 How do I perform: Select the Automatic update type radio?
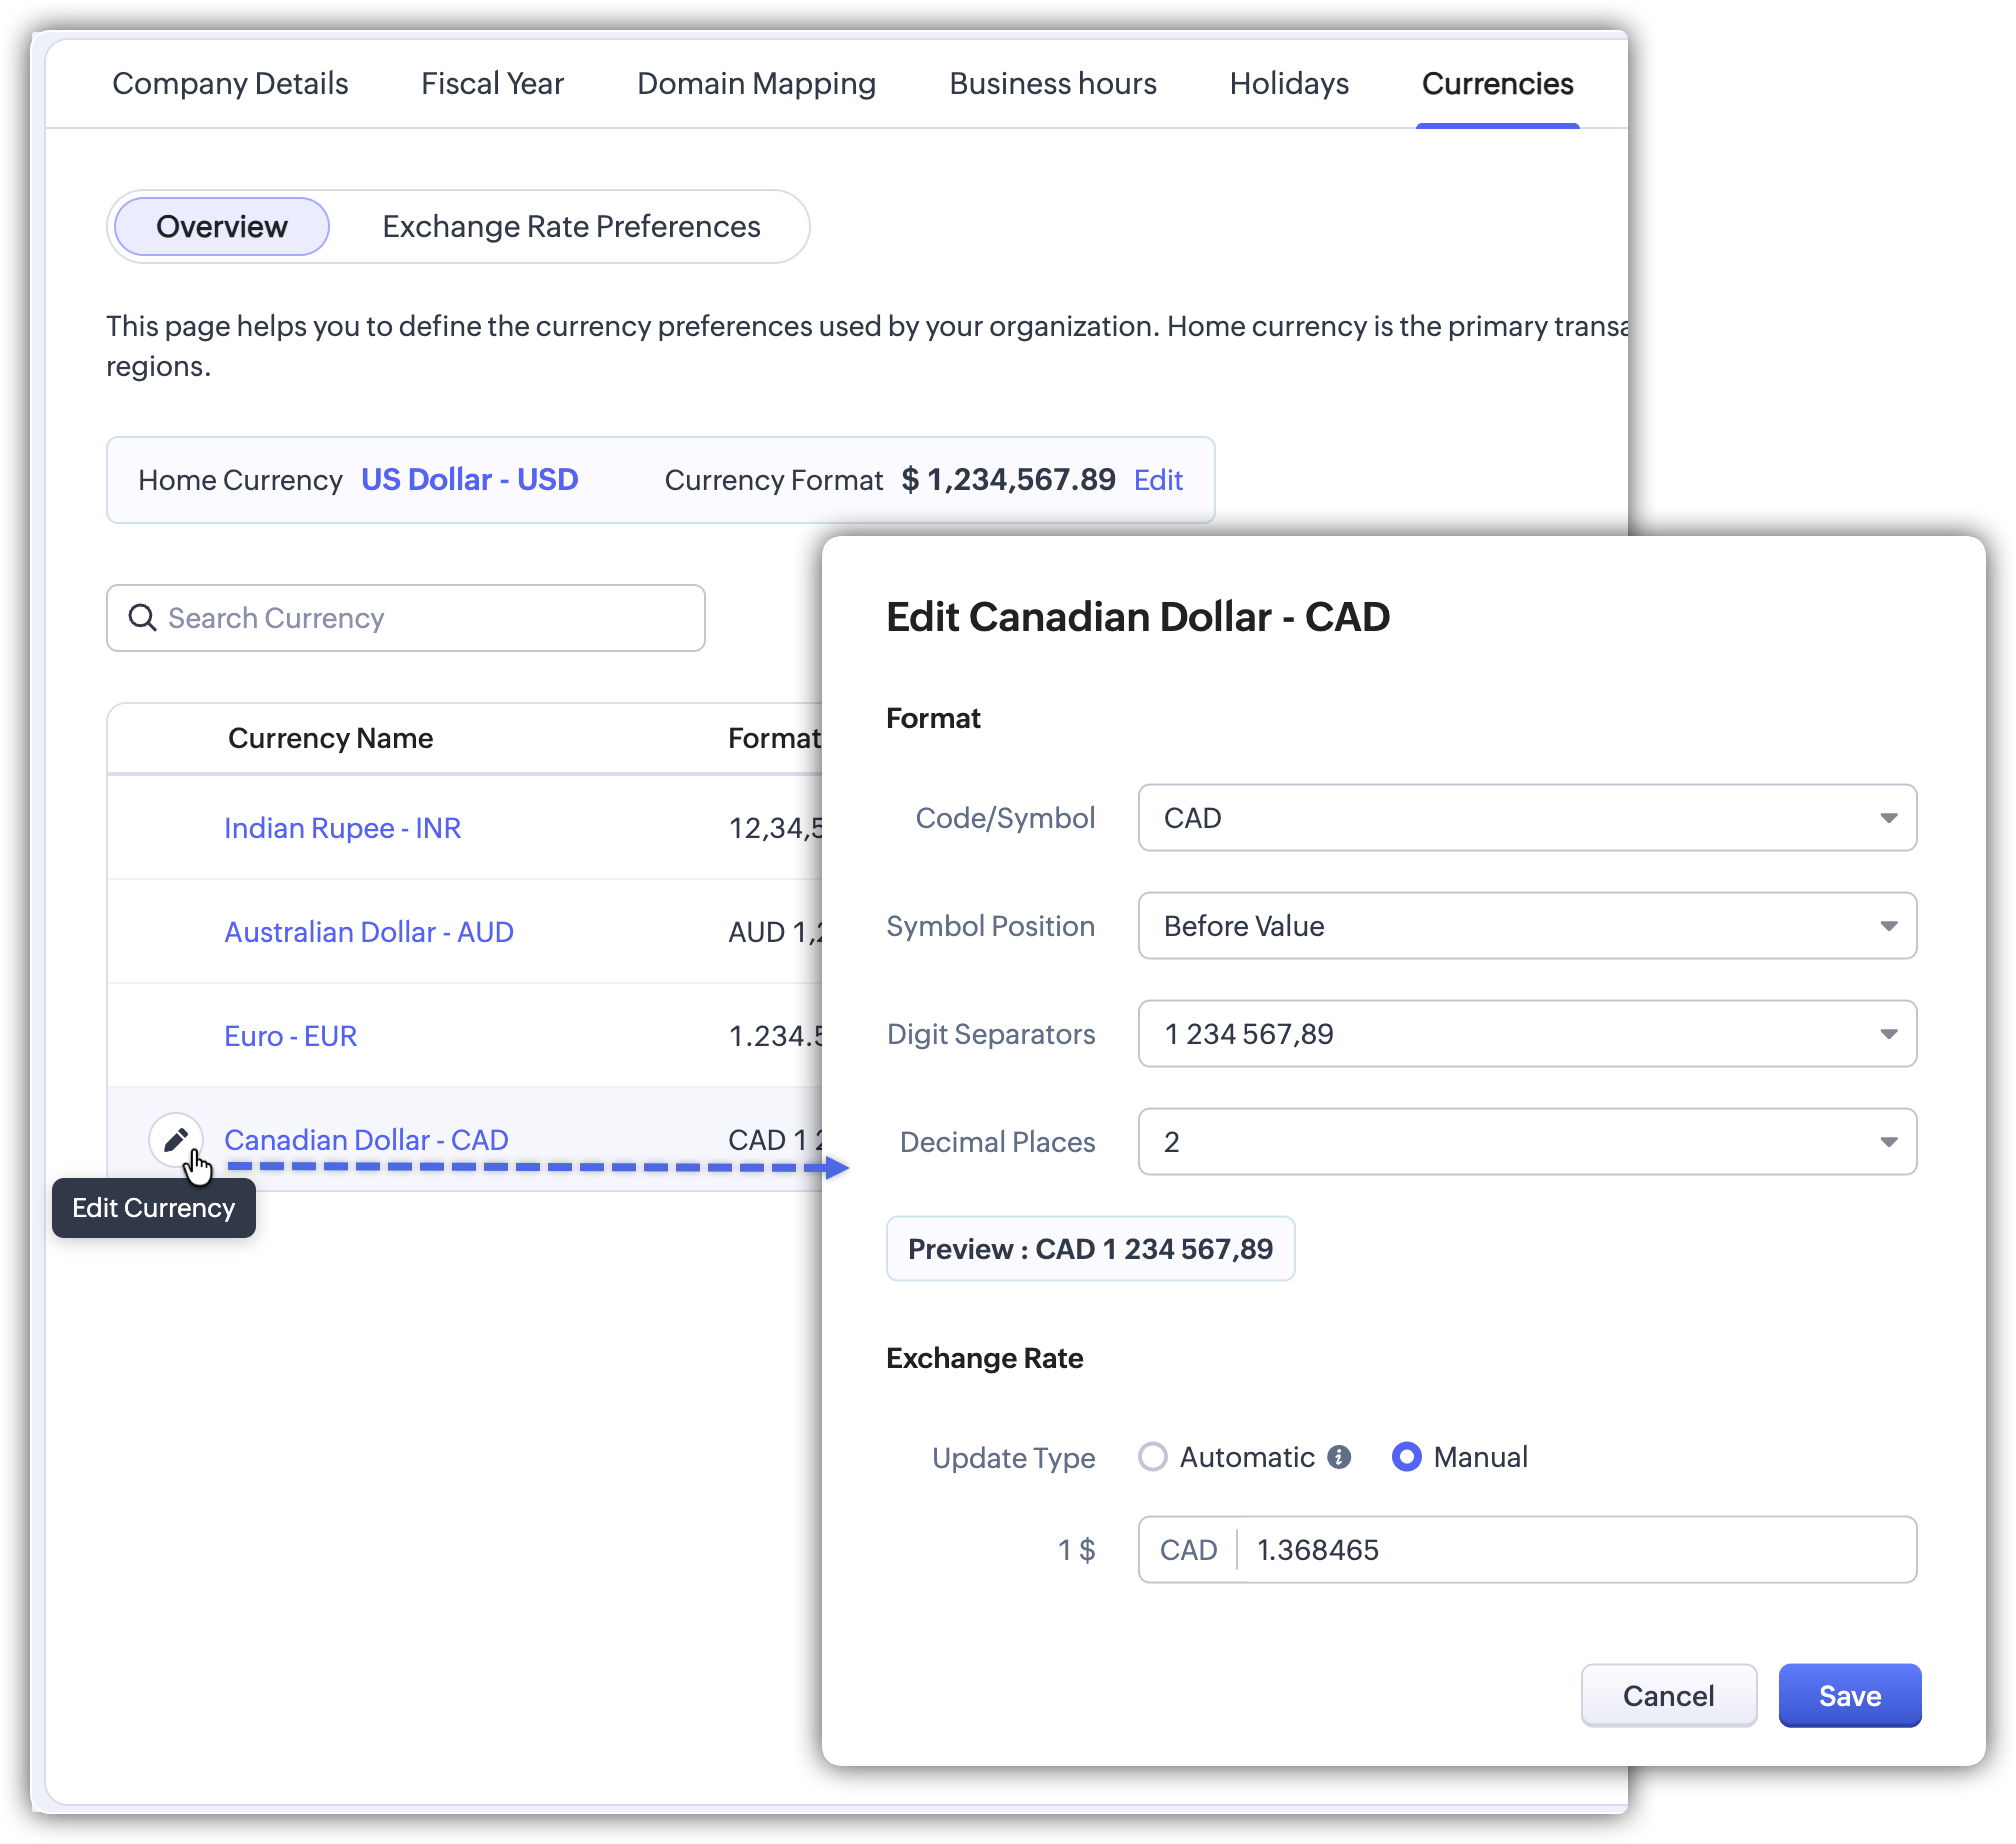(x=1153, y=1457)
